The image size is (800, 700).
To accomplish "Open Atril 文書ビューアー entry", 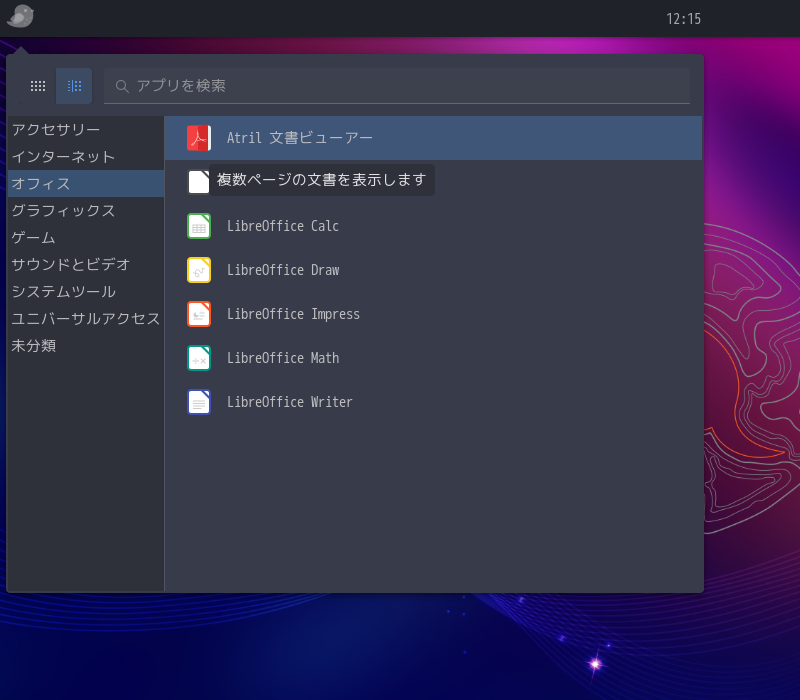I will click(x=433, y=138).
